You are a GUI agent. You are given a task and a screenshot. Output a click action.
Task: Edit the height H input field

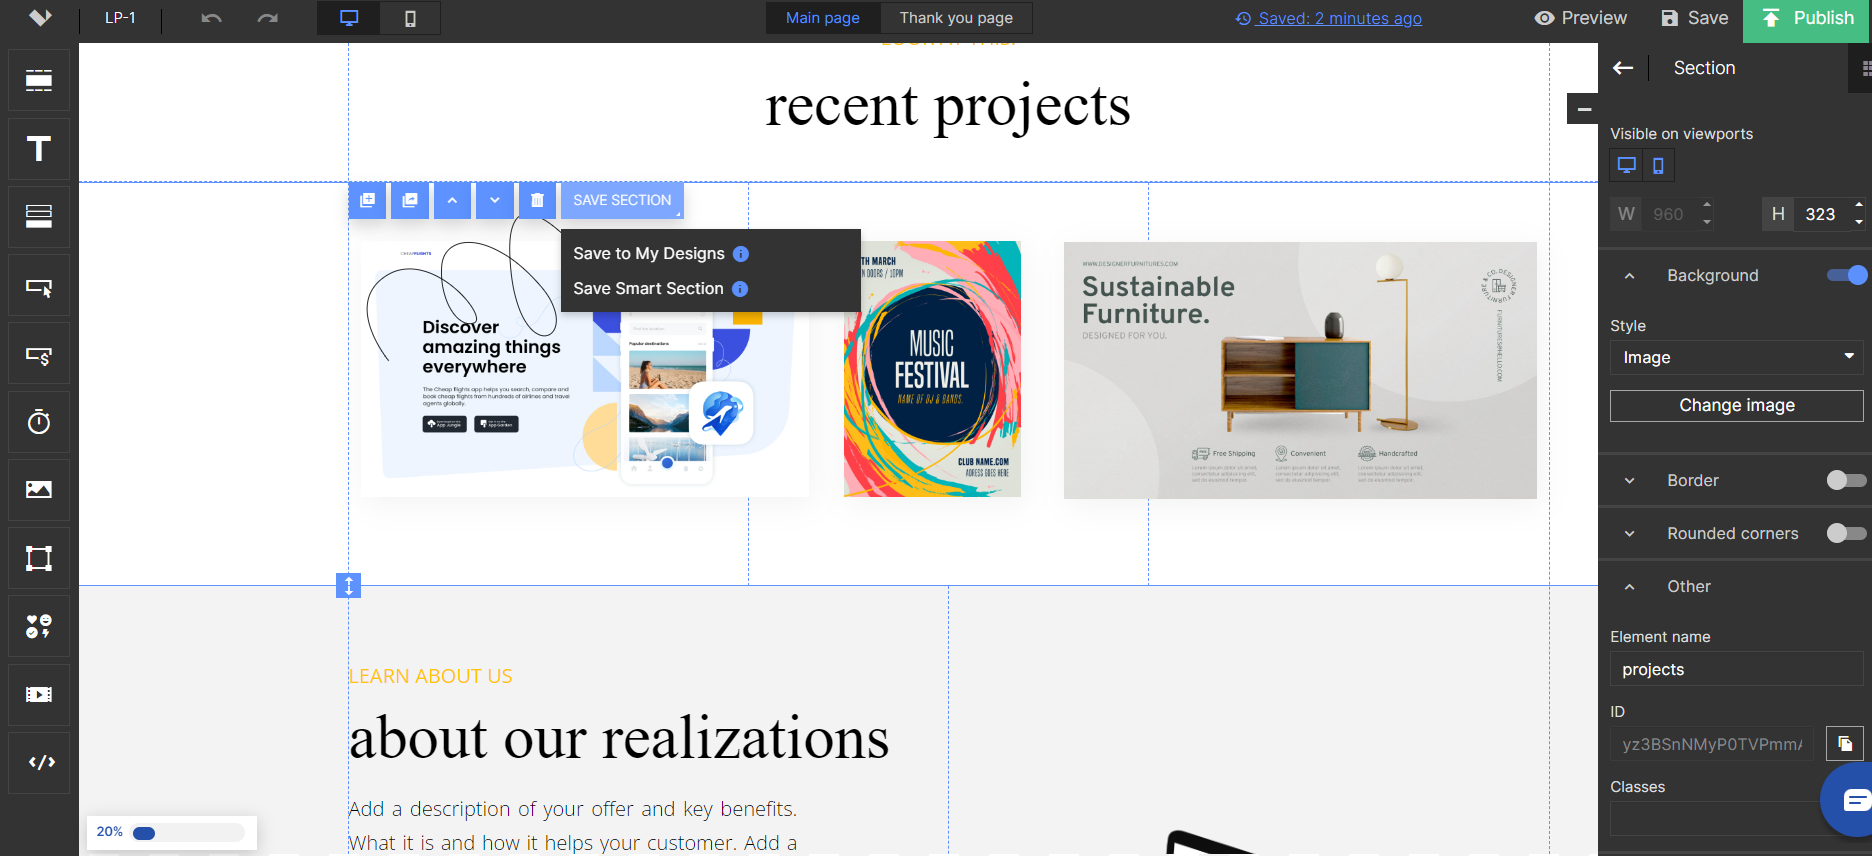point(1821,214)
